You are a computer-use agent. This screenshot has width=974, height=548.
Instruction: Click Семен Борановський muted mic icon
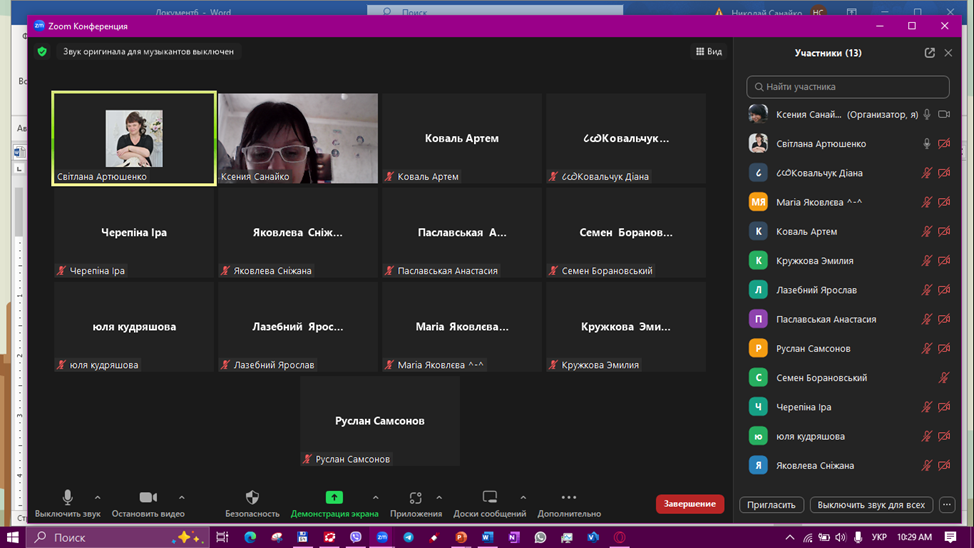(x=944, y=377)
